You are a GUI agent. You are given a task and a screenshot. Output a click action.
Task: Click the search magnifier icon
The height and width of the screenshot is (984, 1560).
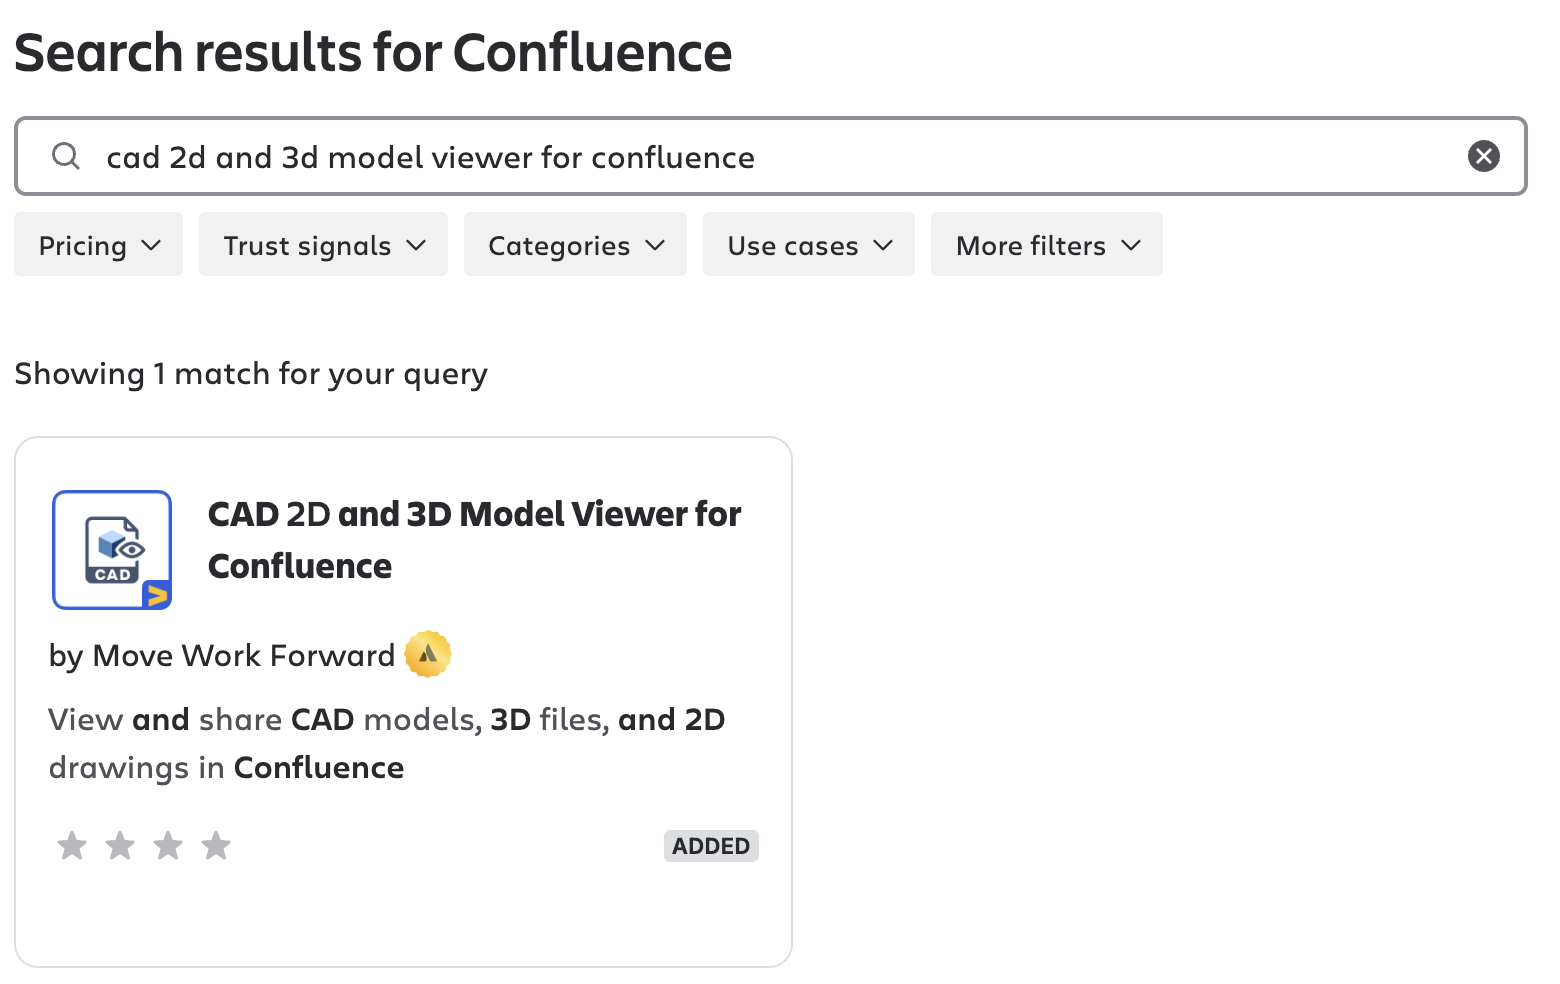coord(66,156)
